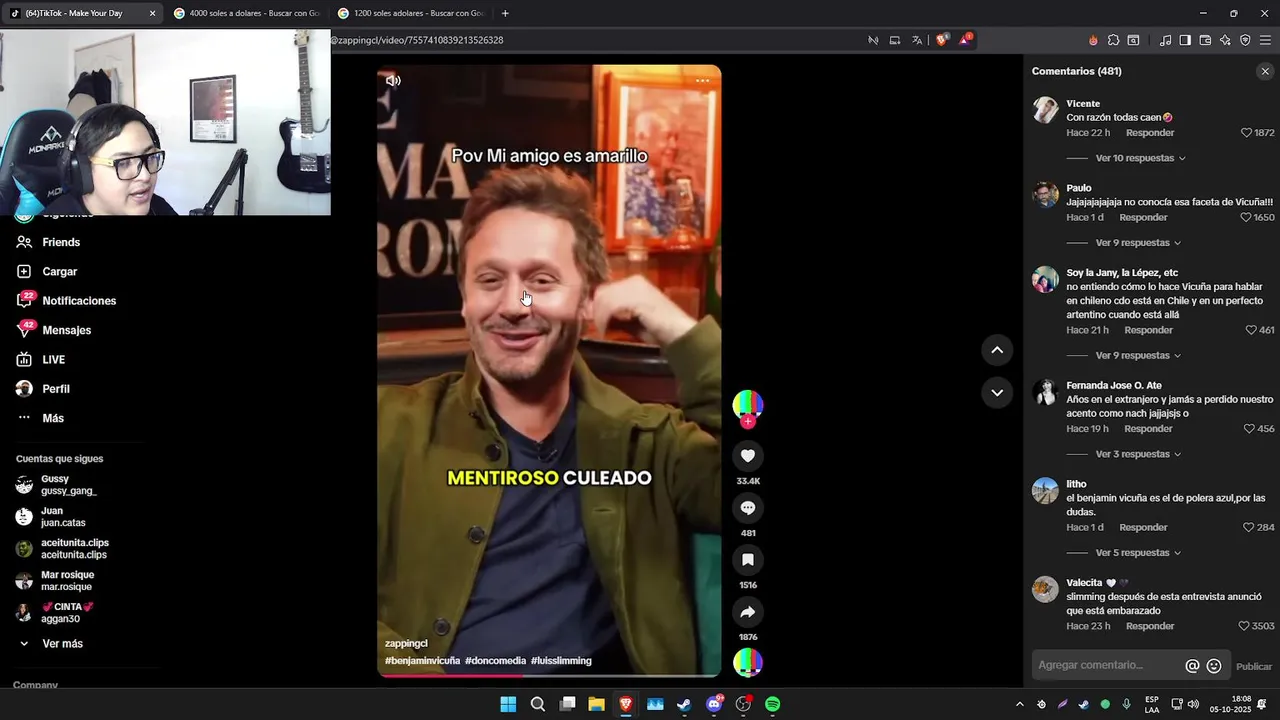The image size is (1280, 720).
Task: Toggle the browser sidebar panel icon
Action: [1185, 40]
